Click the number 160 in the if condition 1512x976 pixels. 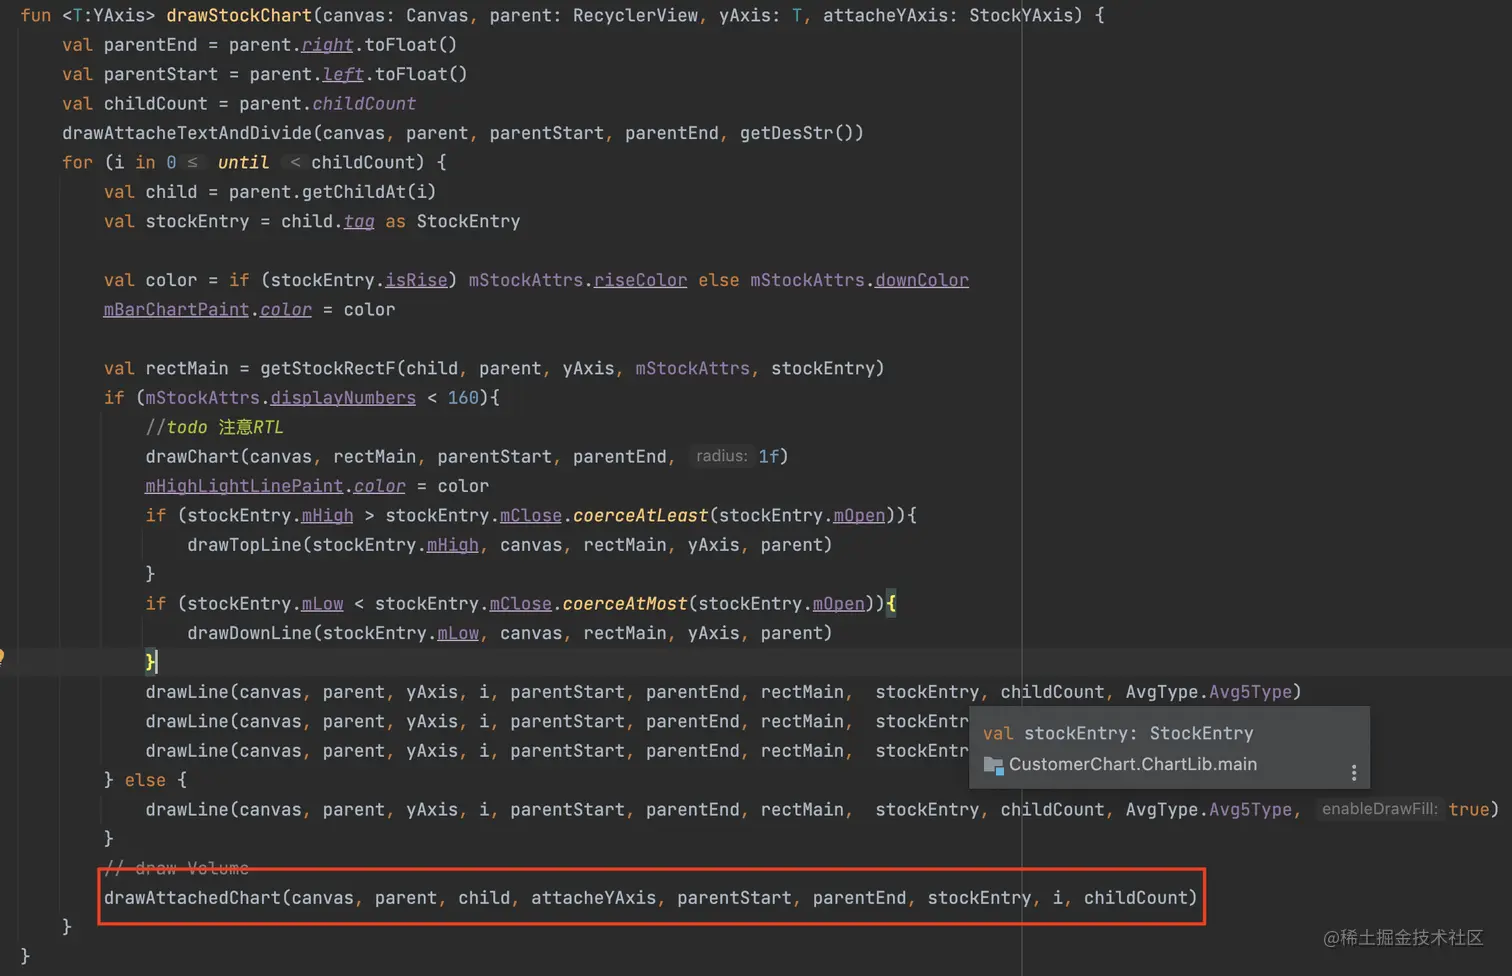pos(463,398)
